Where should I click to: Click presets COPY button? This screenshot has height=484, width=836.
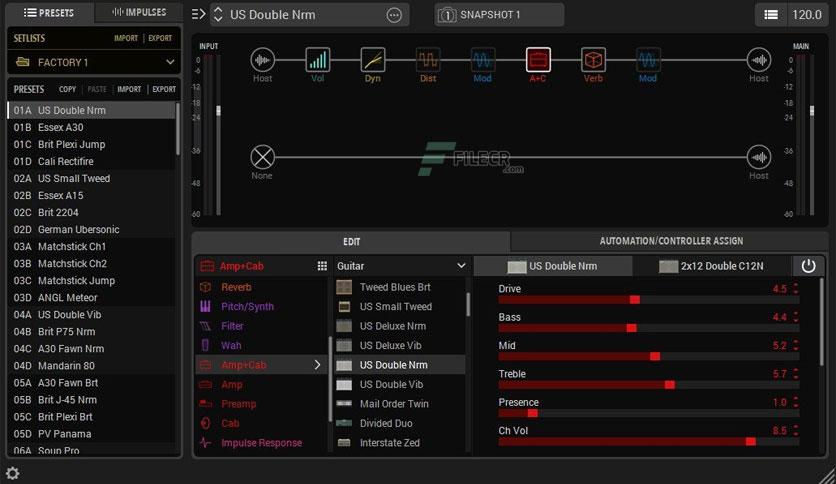[x=67, y=89]
